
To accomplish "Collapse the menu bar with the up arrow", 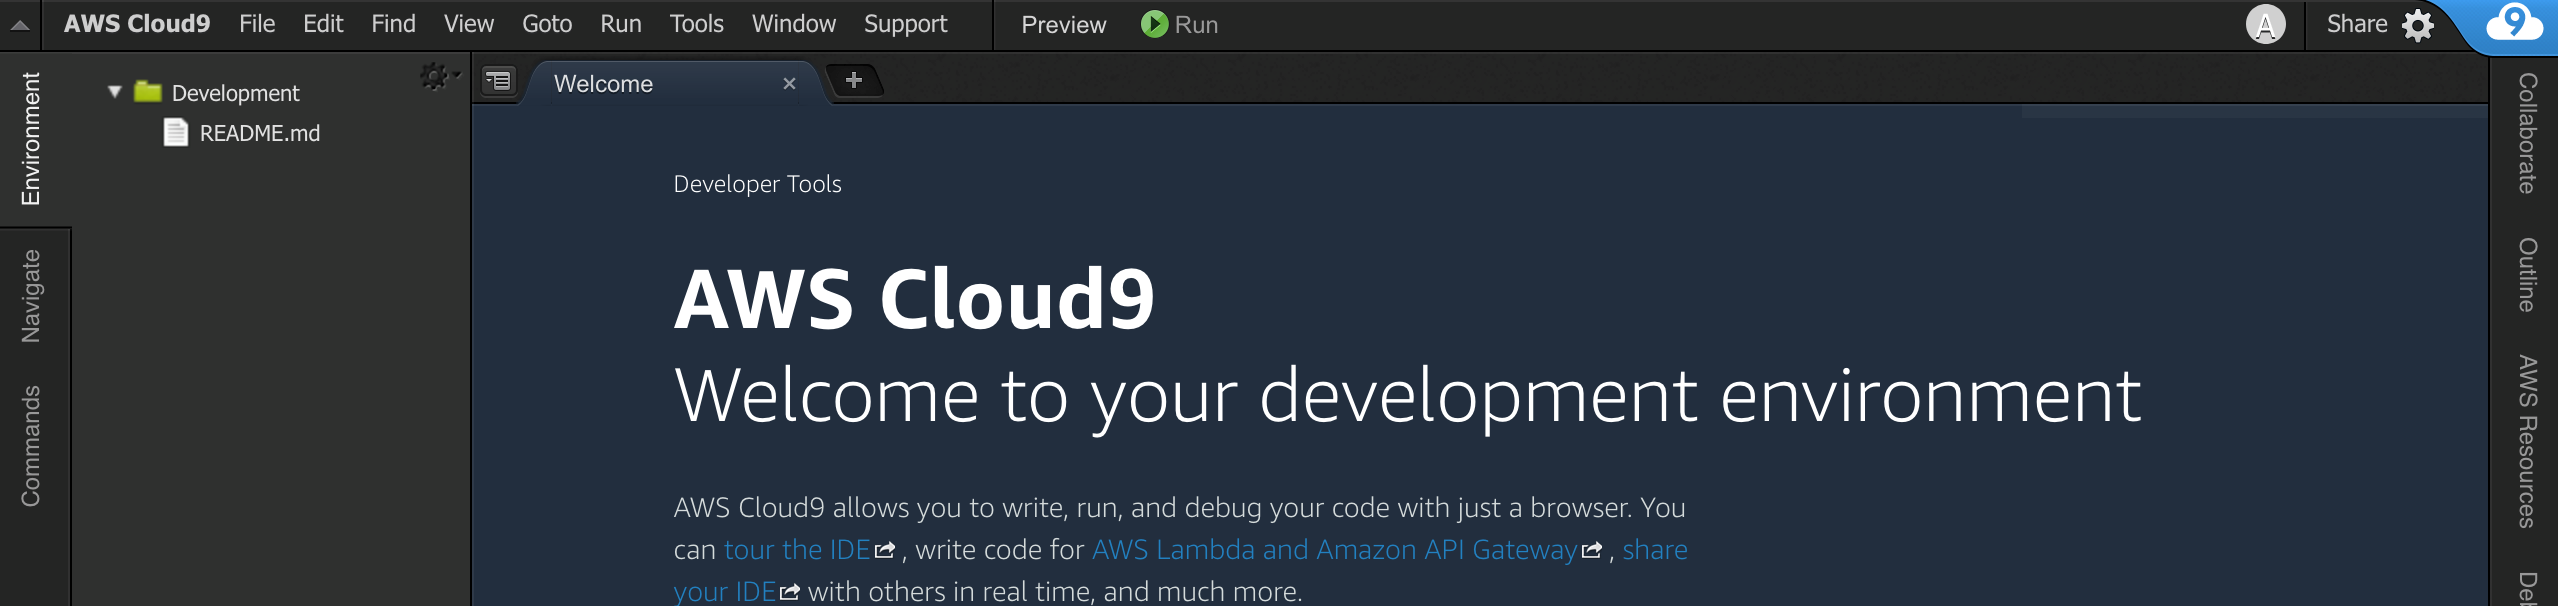I will point(20,25).
